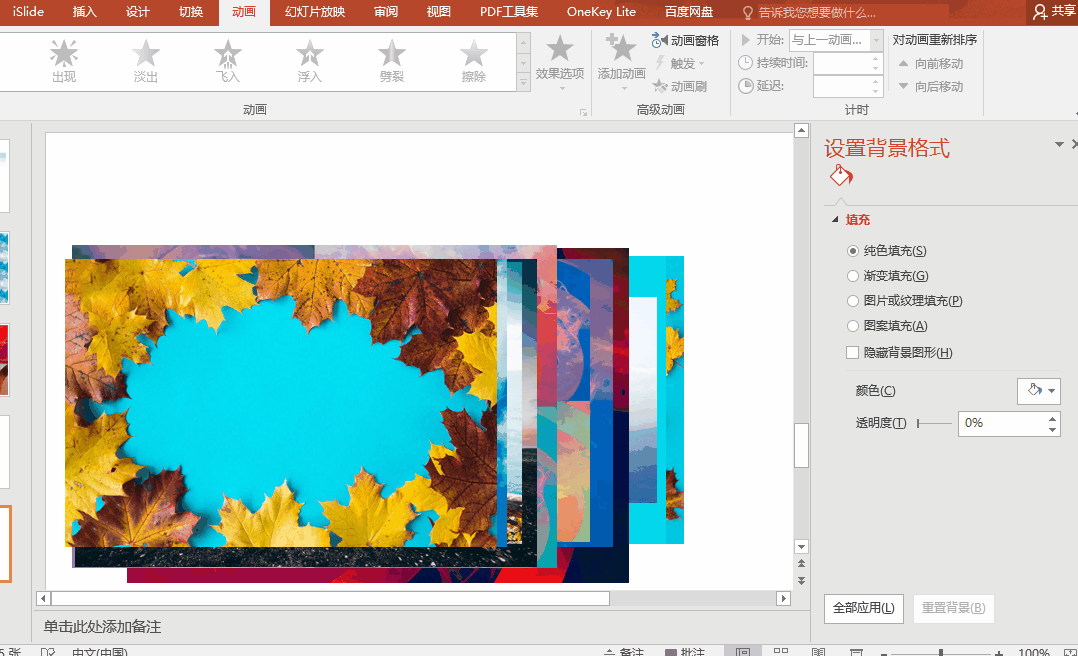Expand the animation gallery more arrow
Image resolution: width=1078 pixels, height=656 pixels.
(x=523, y=83)
